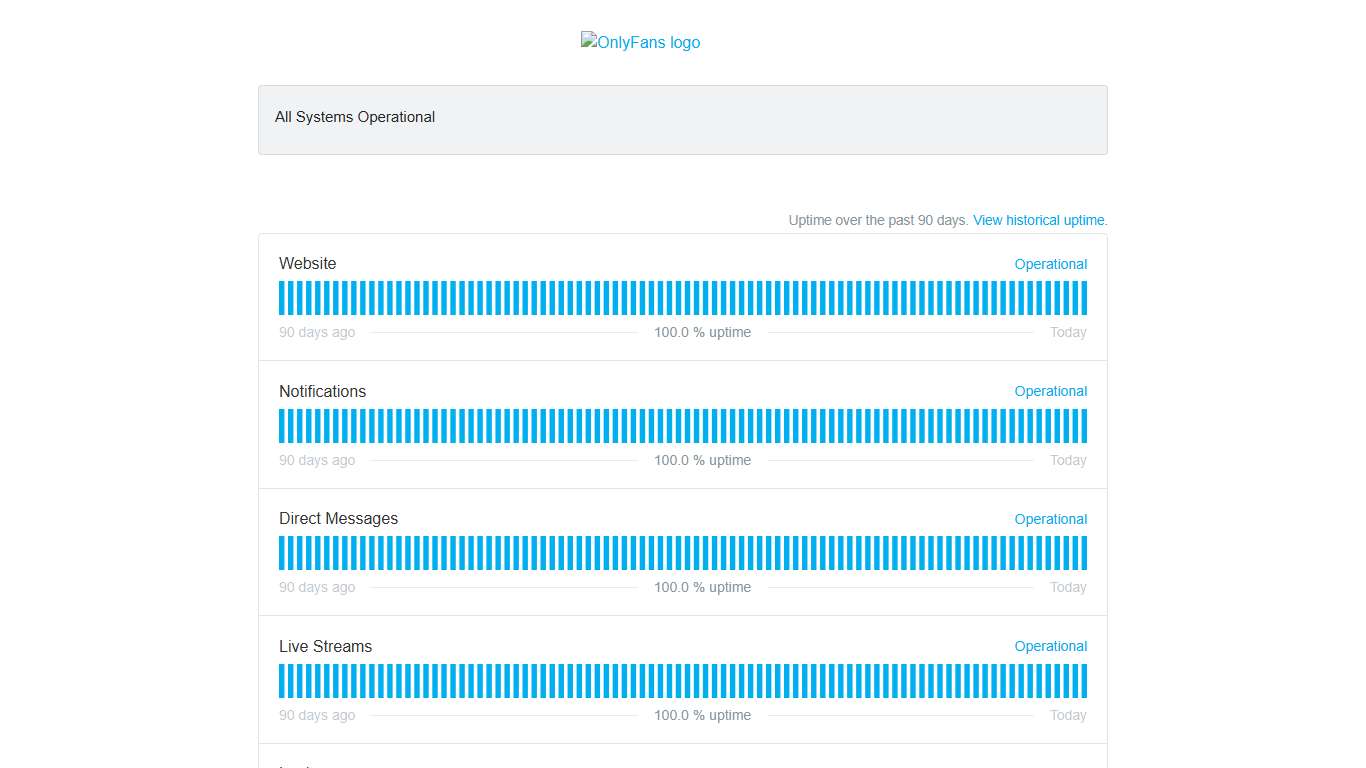Select the Website component name
This screenshot has height=768, width=1366.
307,264
